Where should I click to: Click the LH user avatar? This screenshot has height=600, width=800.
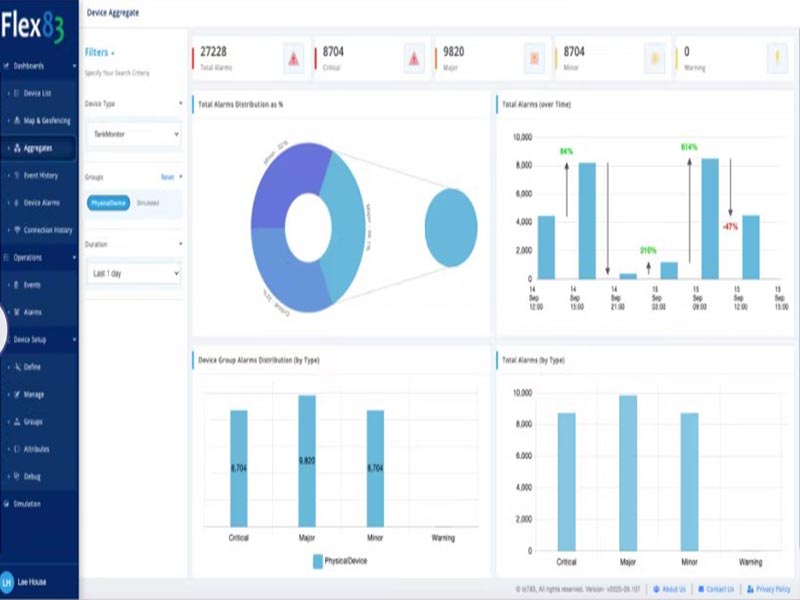tap(8, 582)
